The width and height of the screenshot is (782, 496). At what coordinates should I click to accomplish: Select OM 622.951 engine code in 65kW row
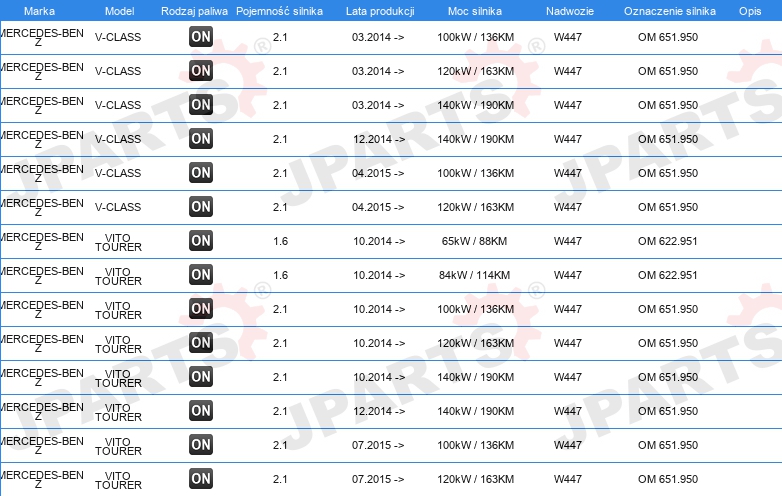click(668, 241)
